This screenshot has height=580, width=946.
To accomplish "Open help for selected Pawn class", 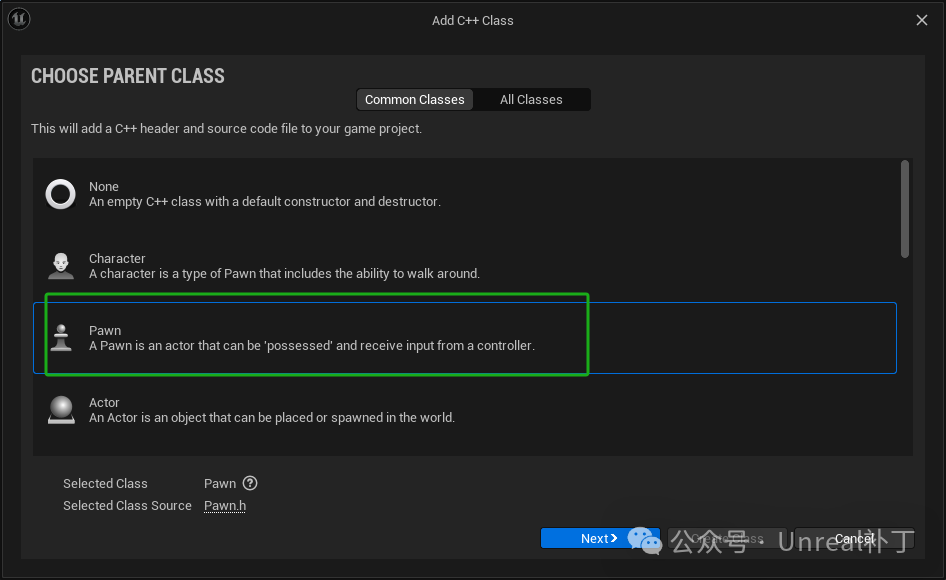I will [x=250, y=483].
